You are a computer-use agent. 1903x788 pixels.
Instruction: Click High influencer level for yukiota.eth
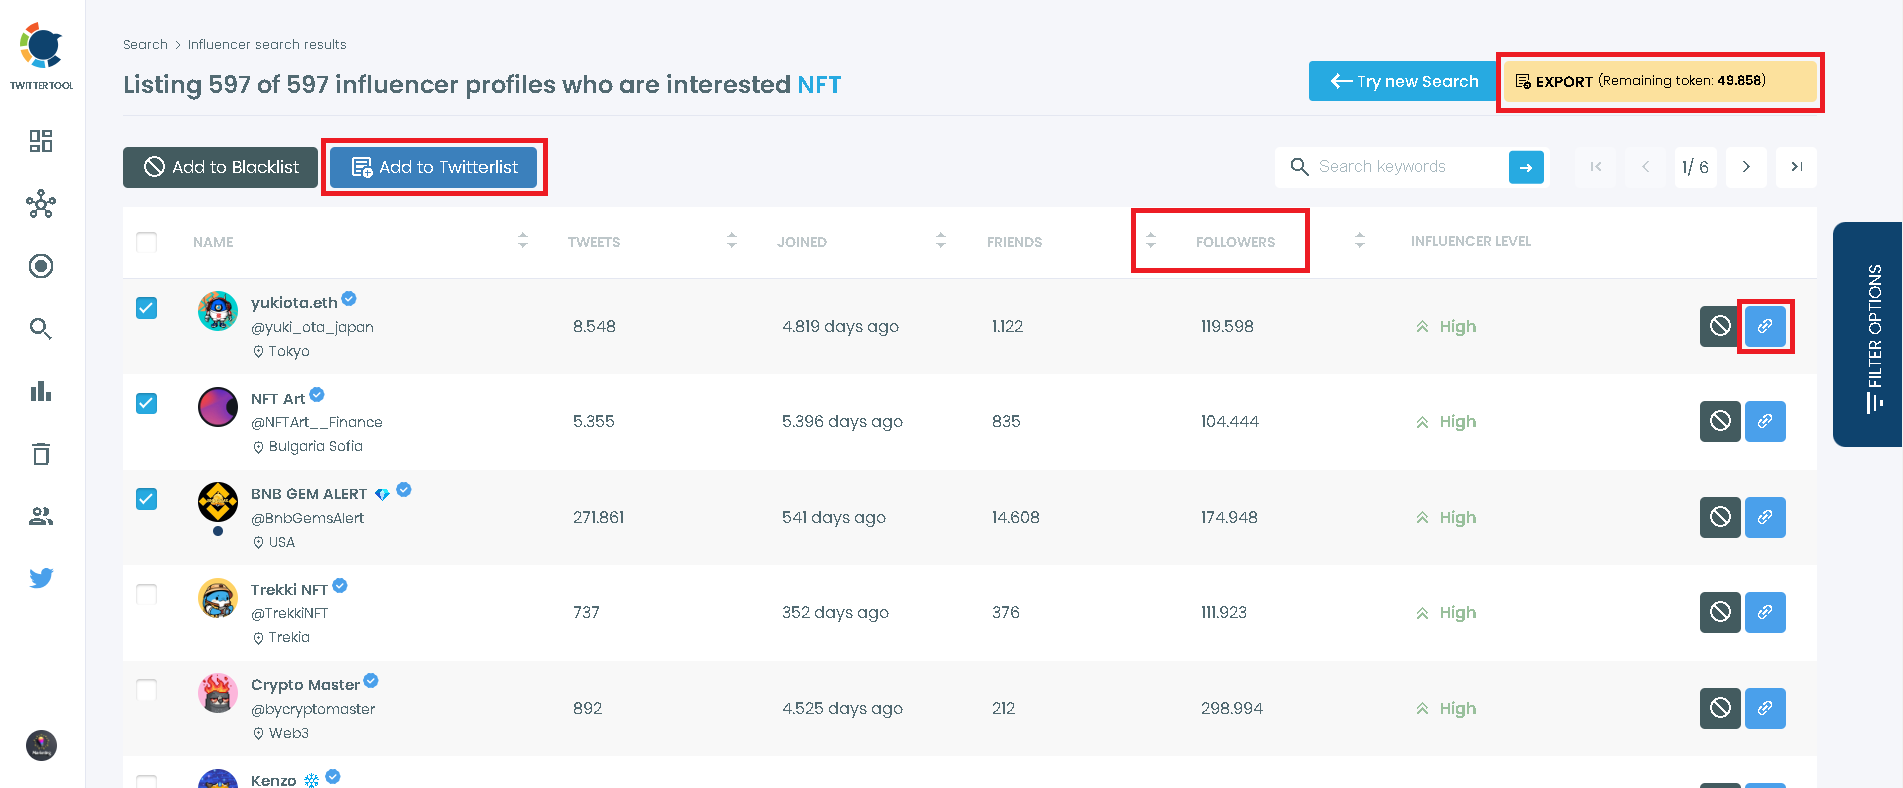(1446, 326)
